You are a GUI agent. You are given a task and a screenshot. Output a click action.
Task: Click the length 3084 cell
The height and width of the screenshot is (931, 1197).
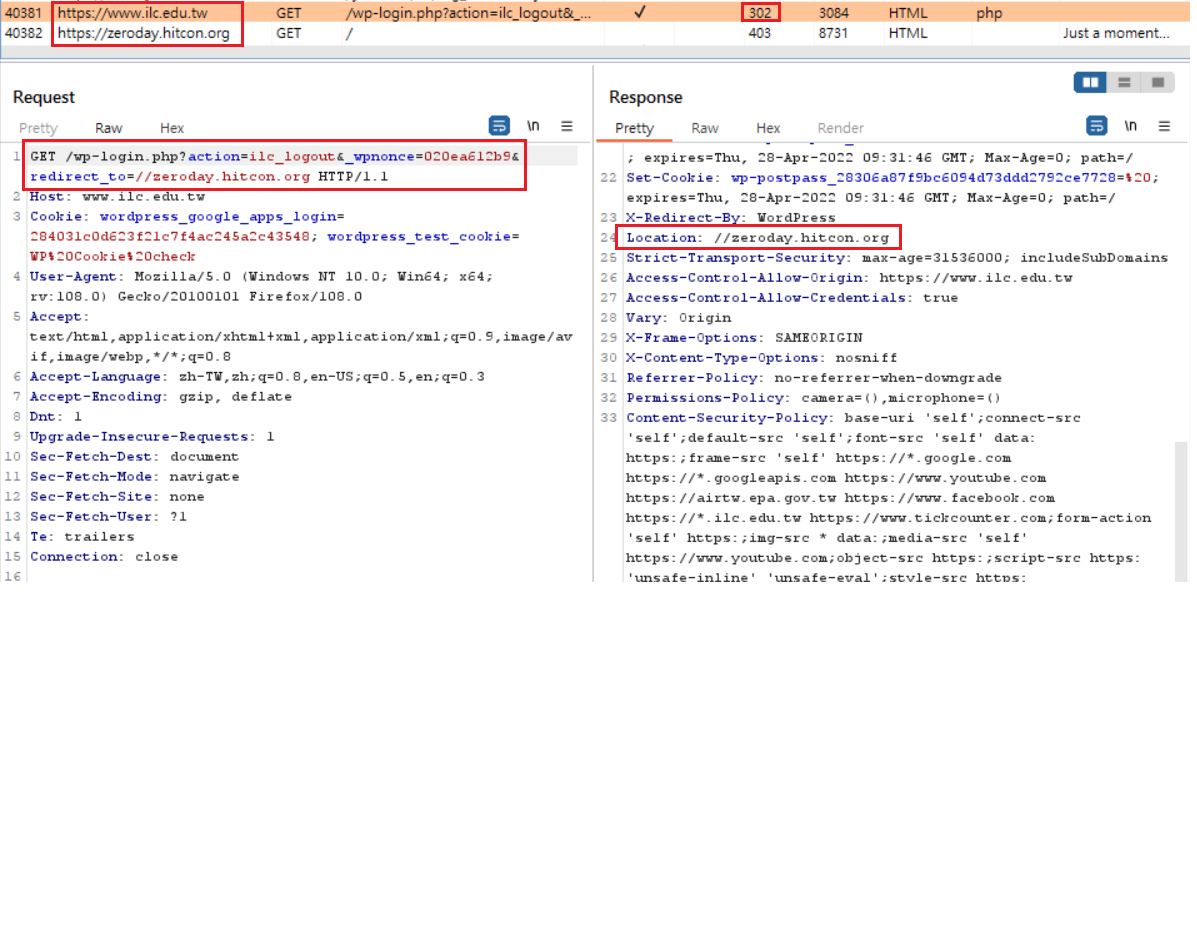coord(834,13)
